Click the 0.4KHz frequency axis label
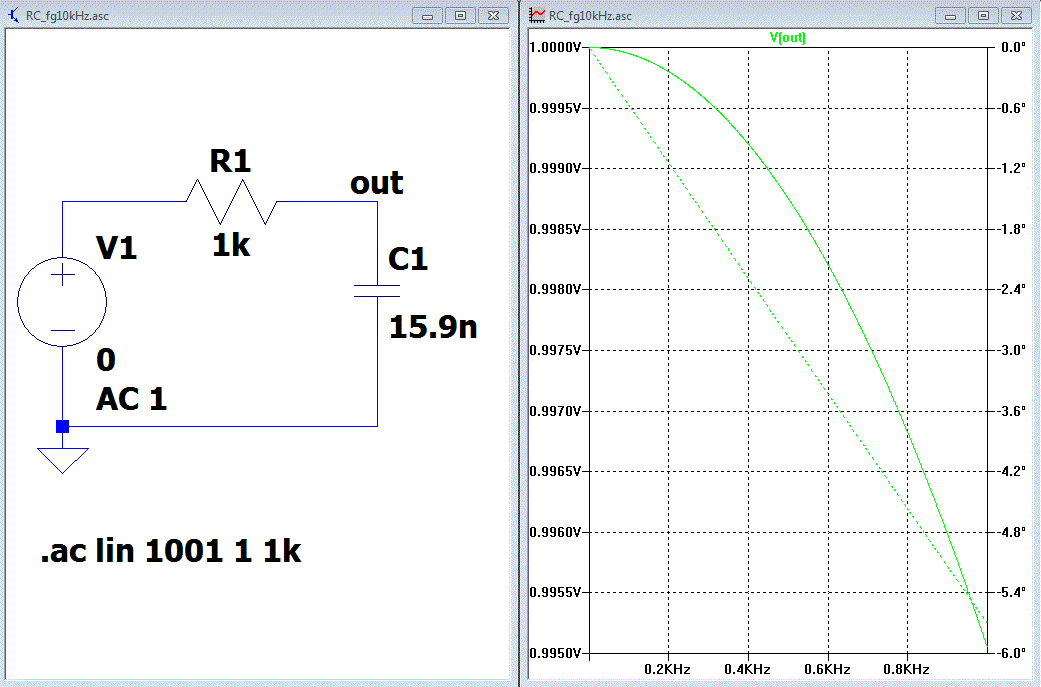This screenshot has width=1041, height=687. pyautogui.click(x=748, y=669)
